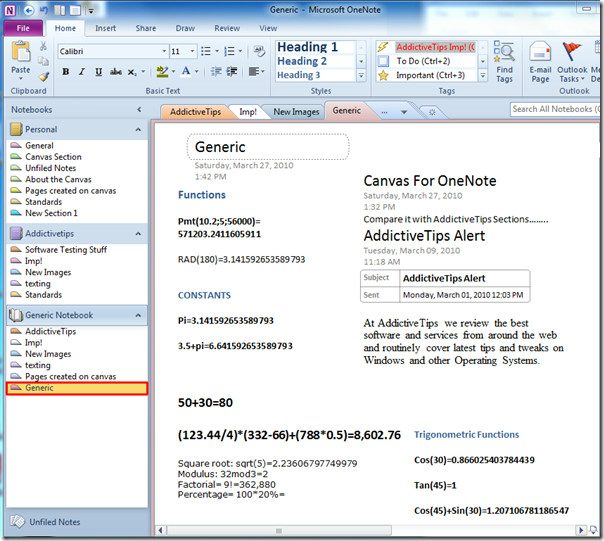
Task: Increase indent of paragraph
Action: [232, 72]
